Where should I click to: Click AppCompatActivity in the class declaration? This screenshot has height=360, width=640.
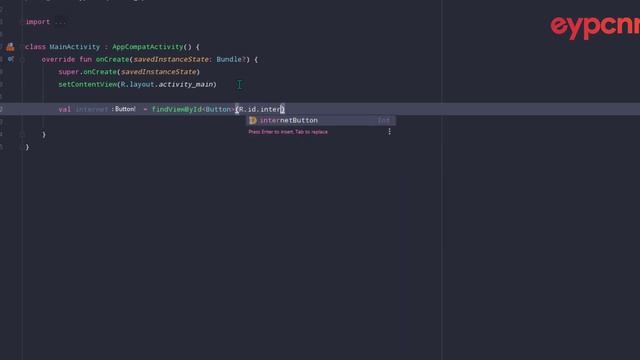click(148, 47)
